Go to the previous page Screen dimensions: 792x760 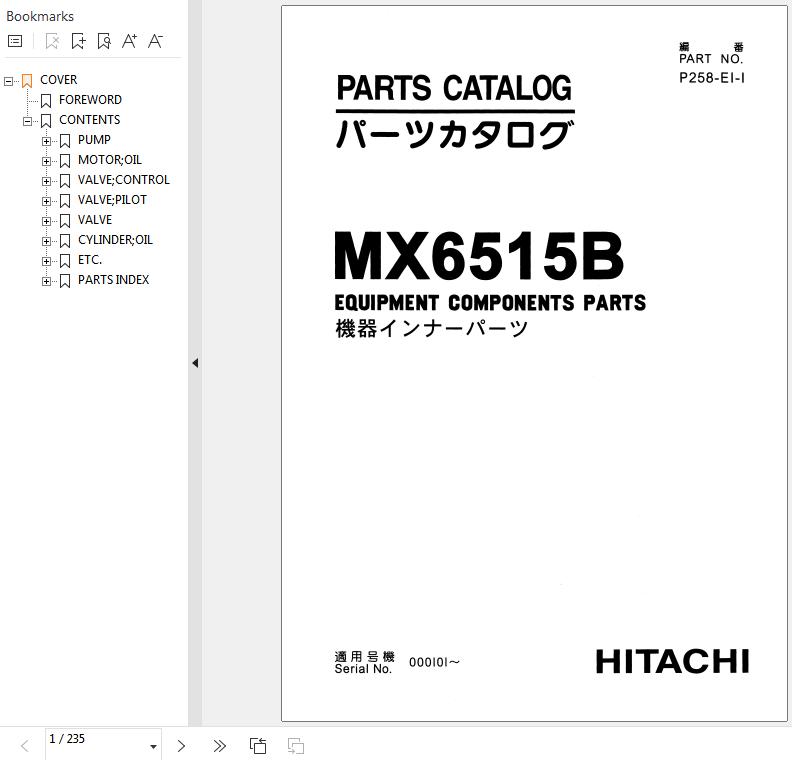(x=24, y=746)
